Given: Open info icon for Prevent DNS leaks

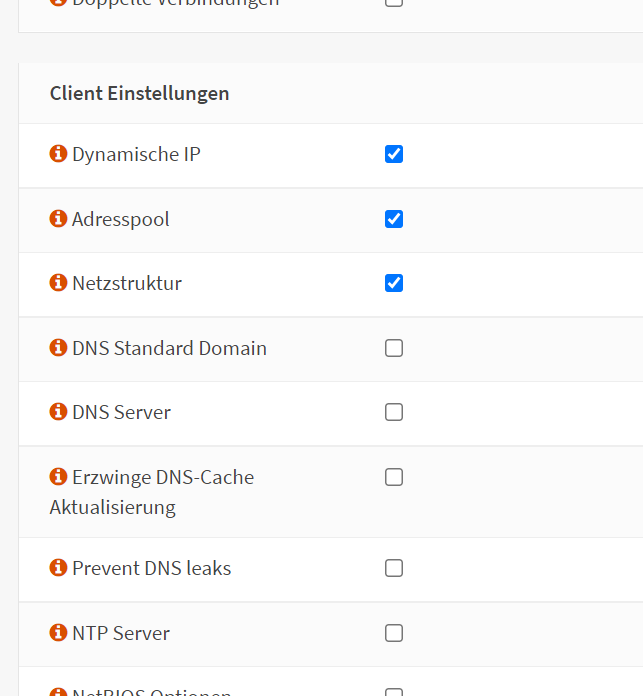Looking at the screenshot, I should [x=58, y=568].
